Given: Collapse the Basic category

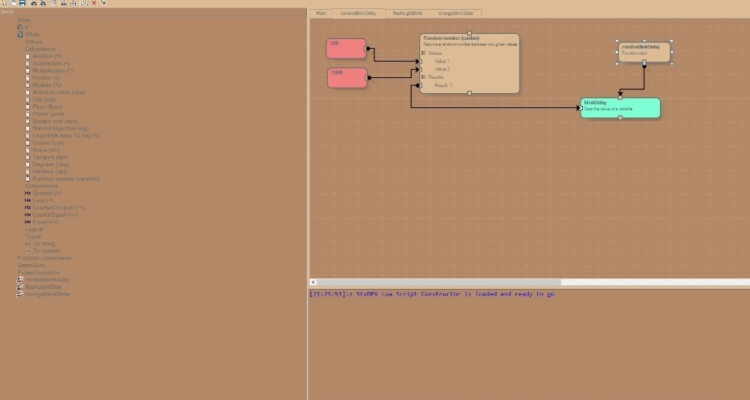Looking at the screenshot, I should click(x=24, y=20).
